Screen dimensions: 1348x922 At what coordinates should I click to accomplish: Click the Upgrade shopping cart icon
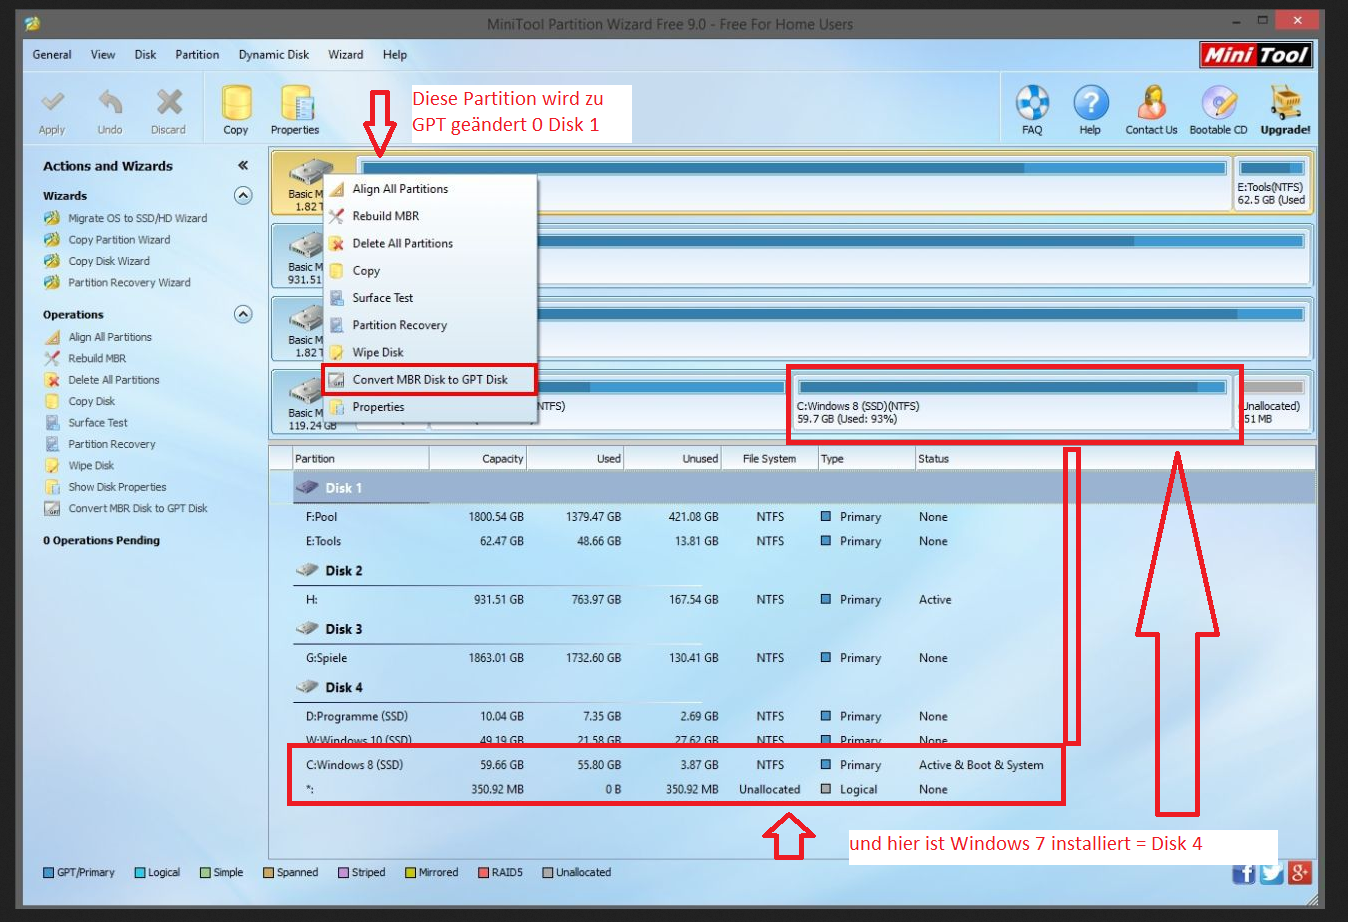click(1285, 102)
